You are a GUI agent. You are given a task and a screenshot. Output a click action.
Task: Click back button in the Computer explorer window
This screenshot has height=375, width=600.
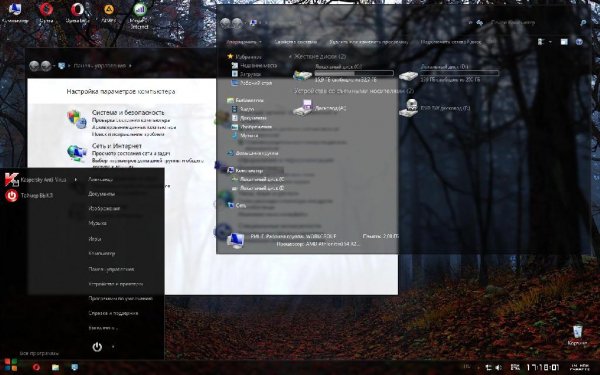[x=225, y=23]
